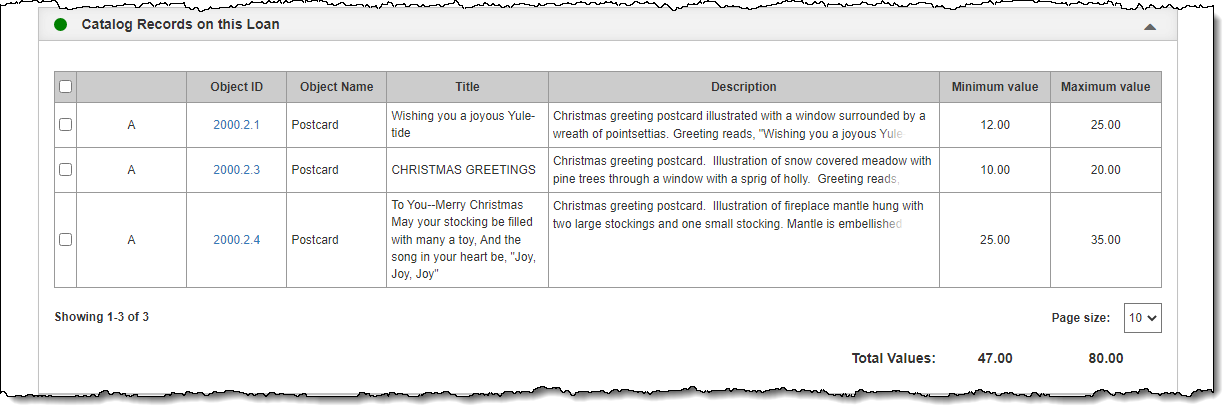Viewport: 1230px width, 412px height.
Task: Sort by Minimum value header
Action: click(995, 87)
